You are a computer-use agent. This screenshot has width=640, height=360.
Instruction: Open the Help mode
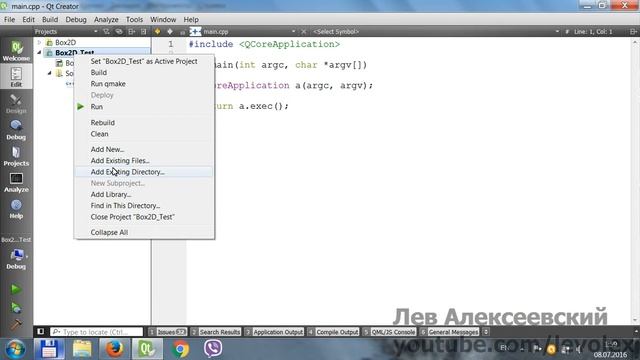(x=16, y=209)
